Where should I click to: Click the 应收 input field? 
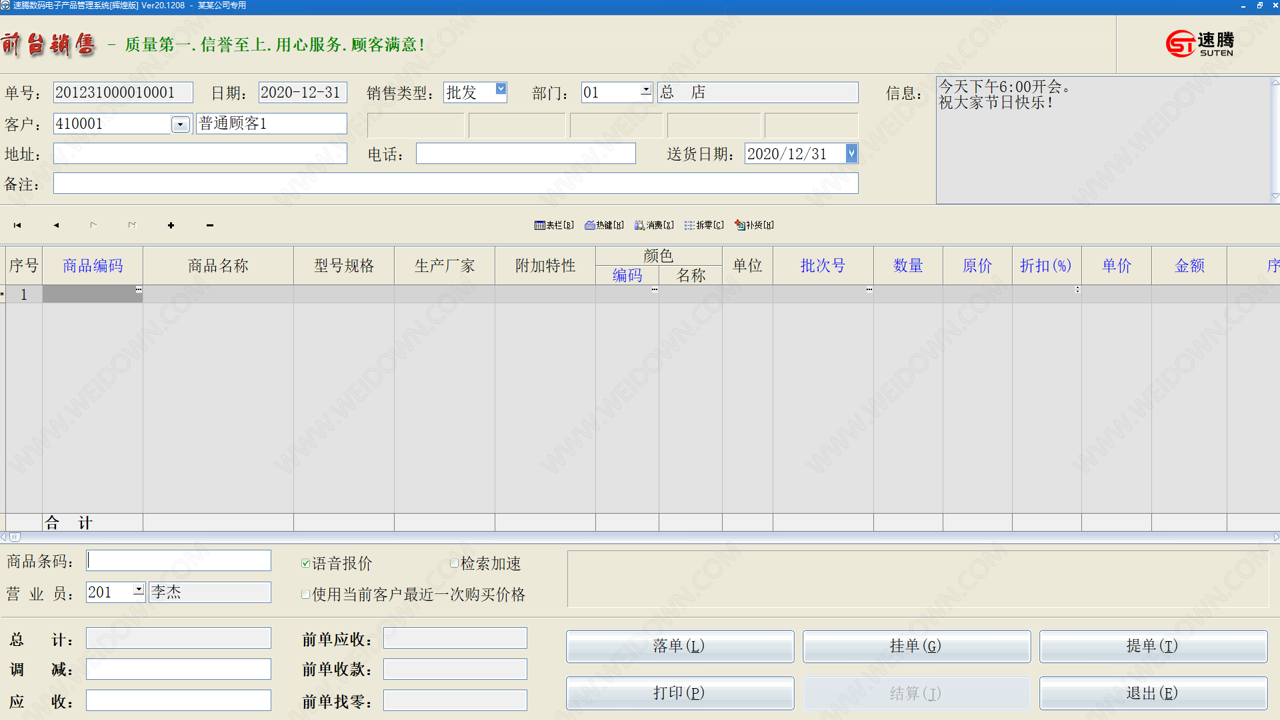tap(179, 700)
